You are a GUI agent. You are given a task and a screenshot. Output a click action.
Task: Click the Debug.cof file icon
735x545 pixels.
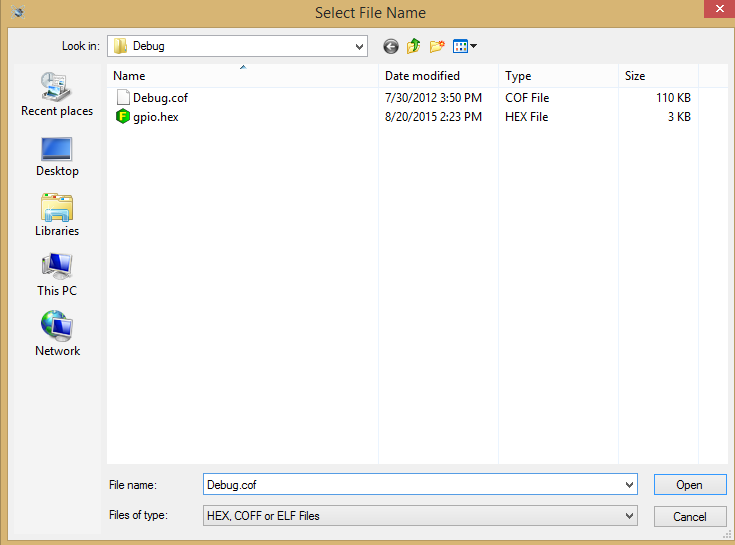tap(123, 97)
